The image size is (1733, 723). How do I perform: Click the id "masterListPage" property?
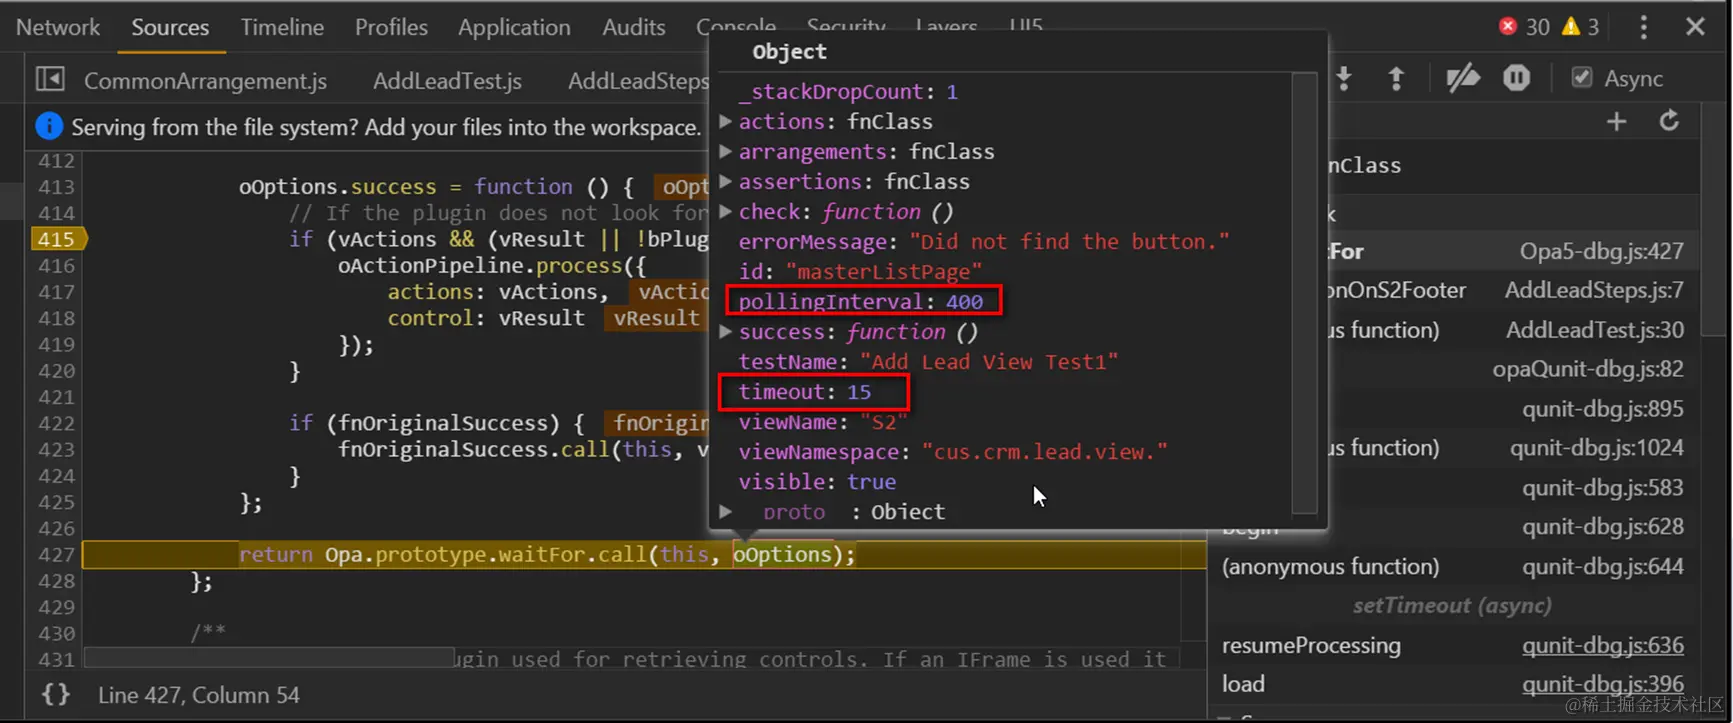pos(861,272)
